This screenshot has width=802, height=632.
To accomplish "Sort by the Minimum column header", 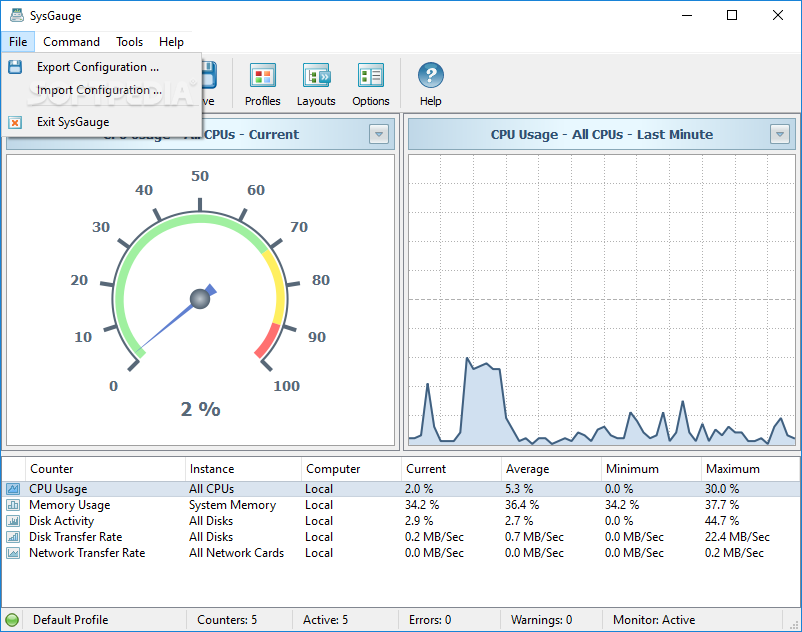I will pos(651,469).
